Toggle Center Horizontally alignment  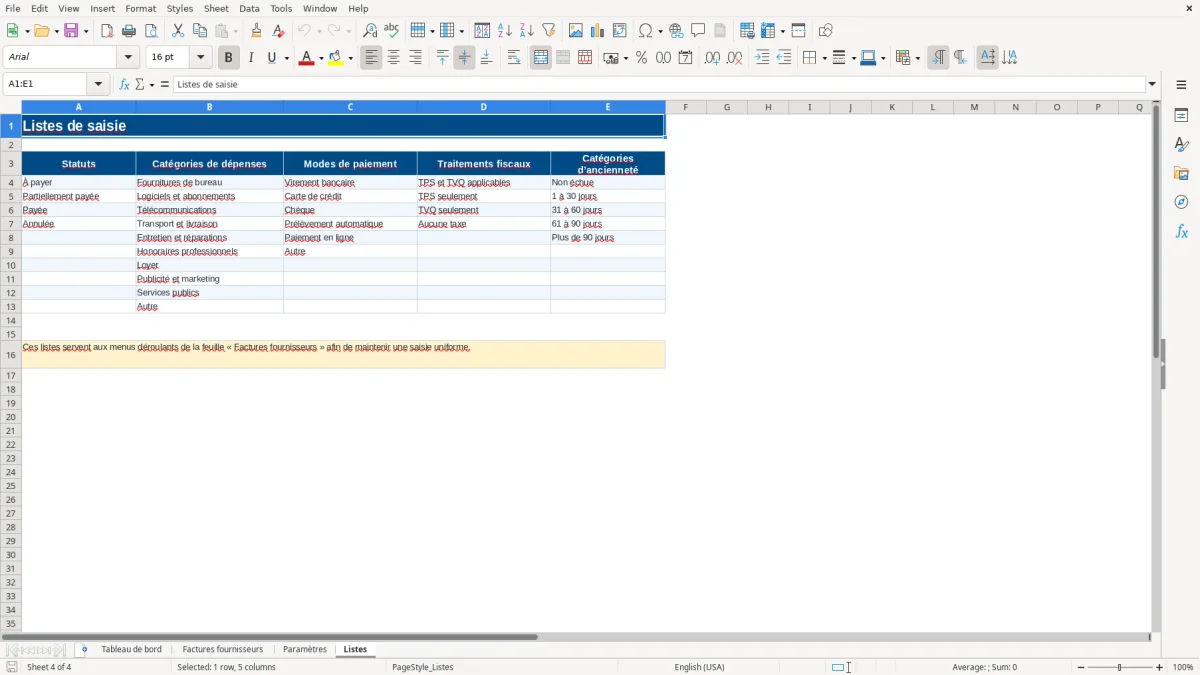393,58
